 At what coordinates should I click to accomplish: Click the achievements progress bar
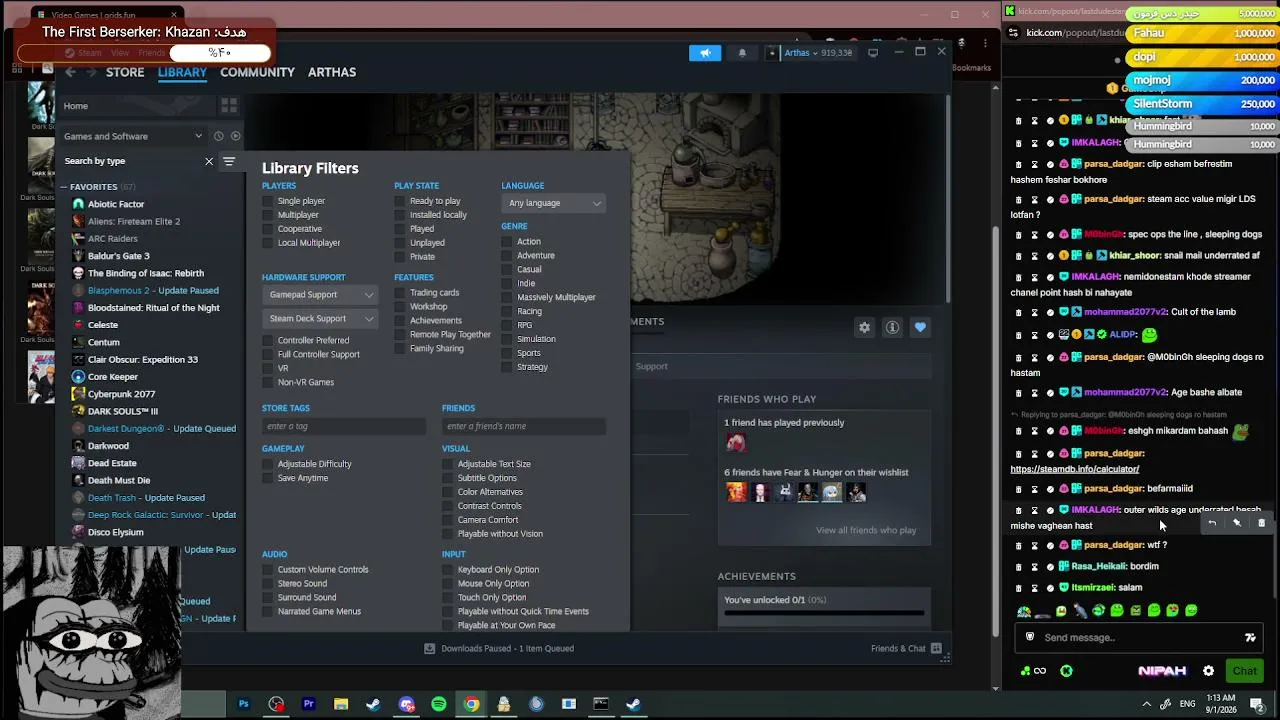[824, 612]
